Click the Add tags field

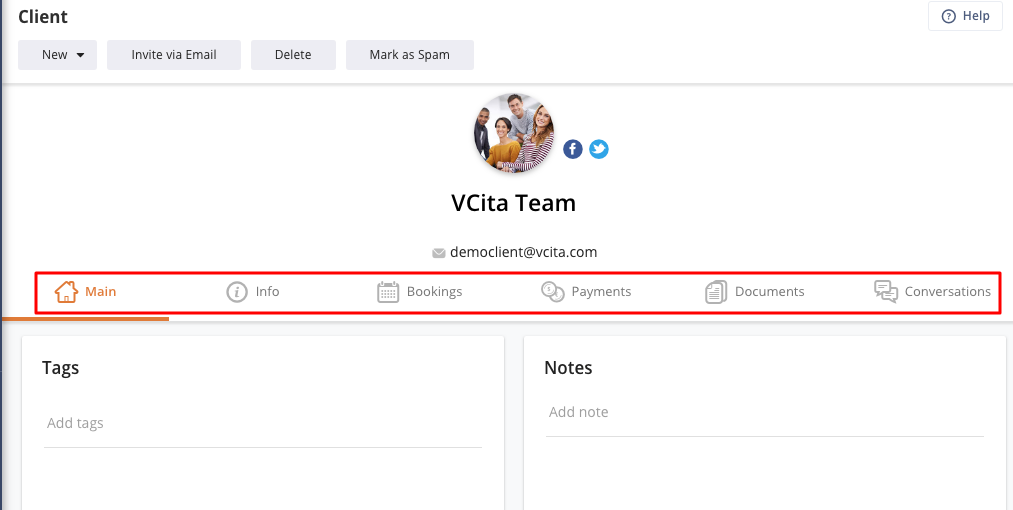[263, 423]
